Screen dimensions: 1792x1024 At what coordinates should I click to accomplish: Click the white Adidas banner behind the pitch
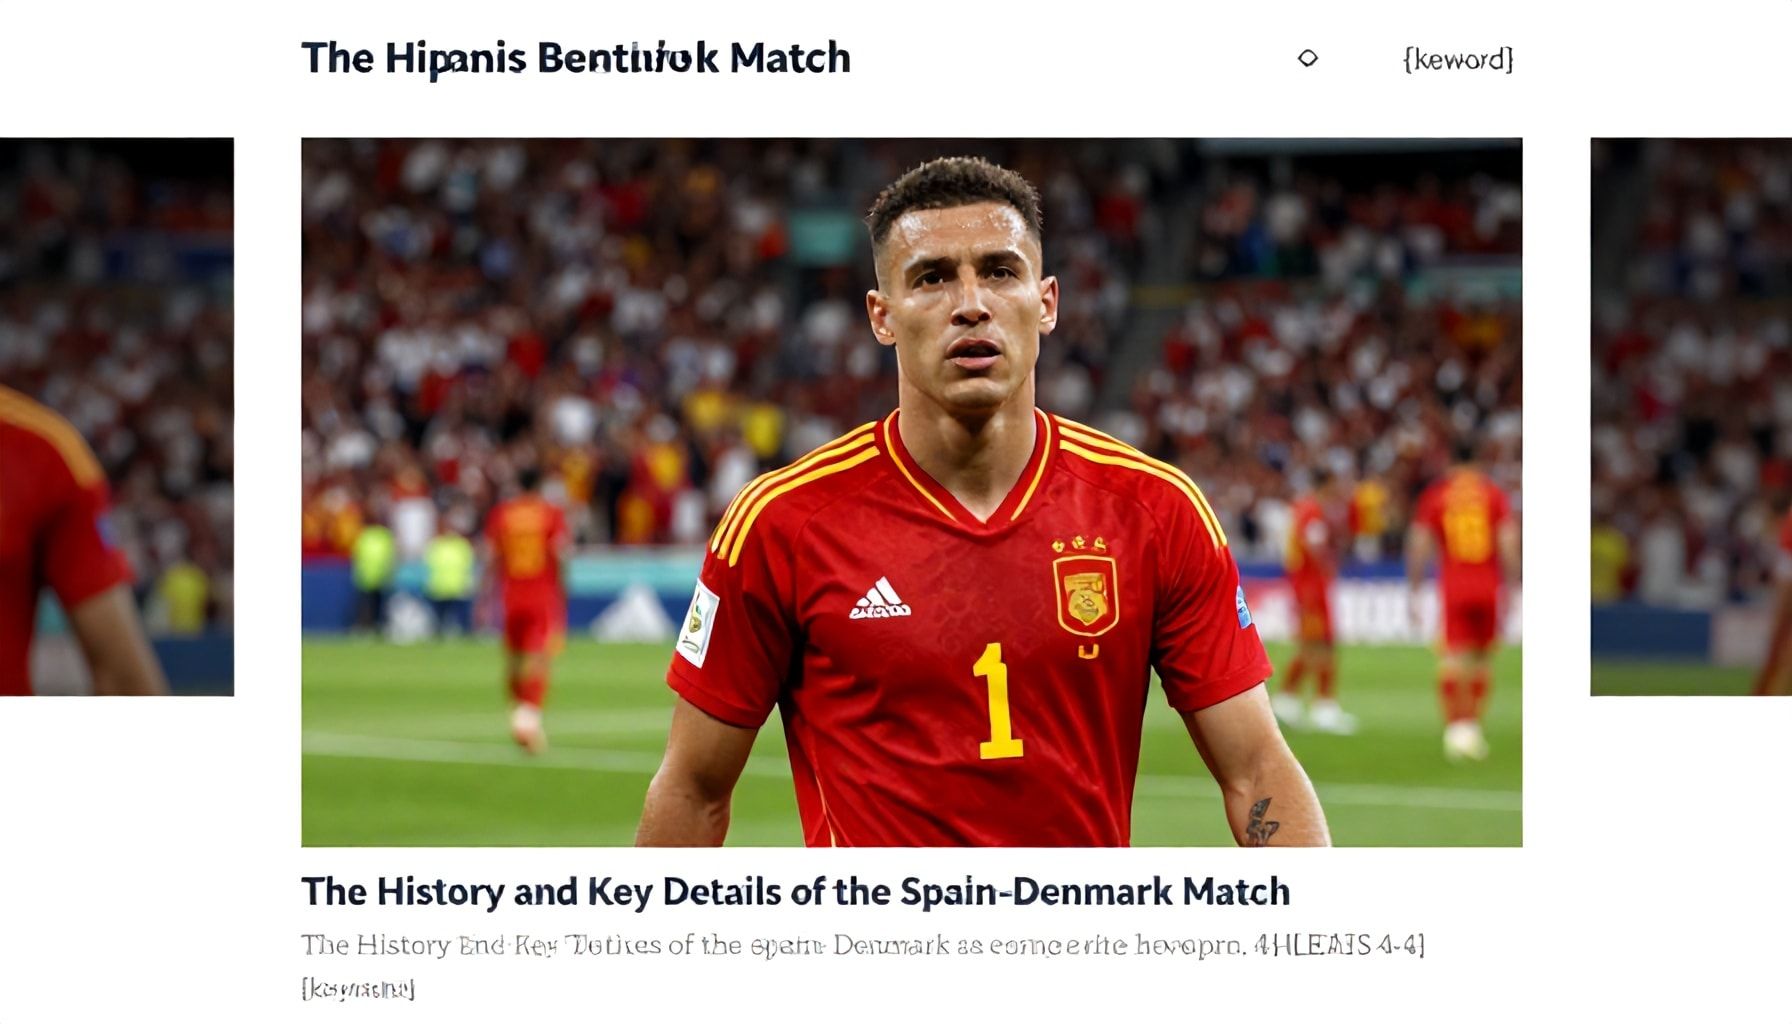coord(632,614)
